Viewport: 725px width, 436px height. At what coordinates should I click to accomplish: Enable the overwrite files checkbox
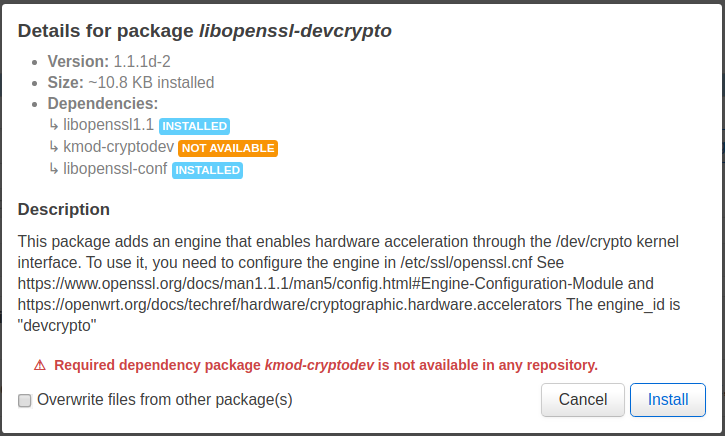tap(25, 400)
